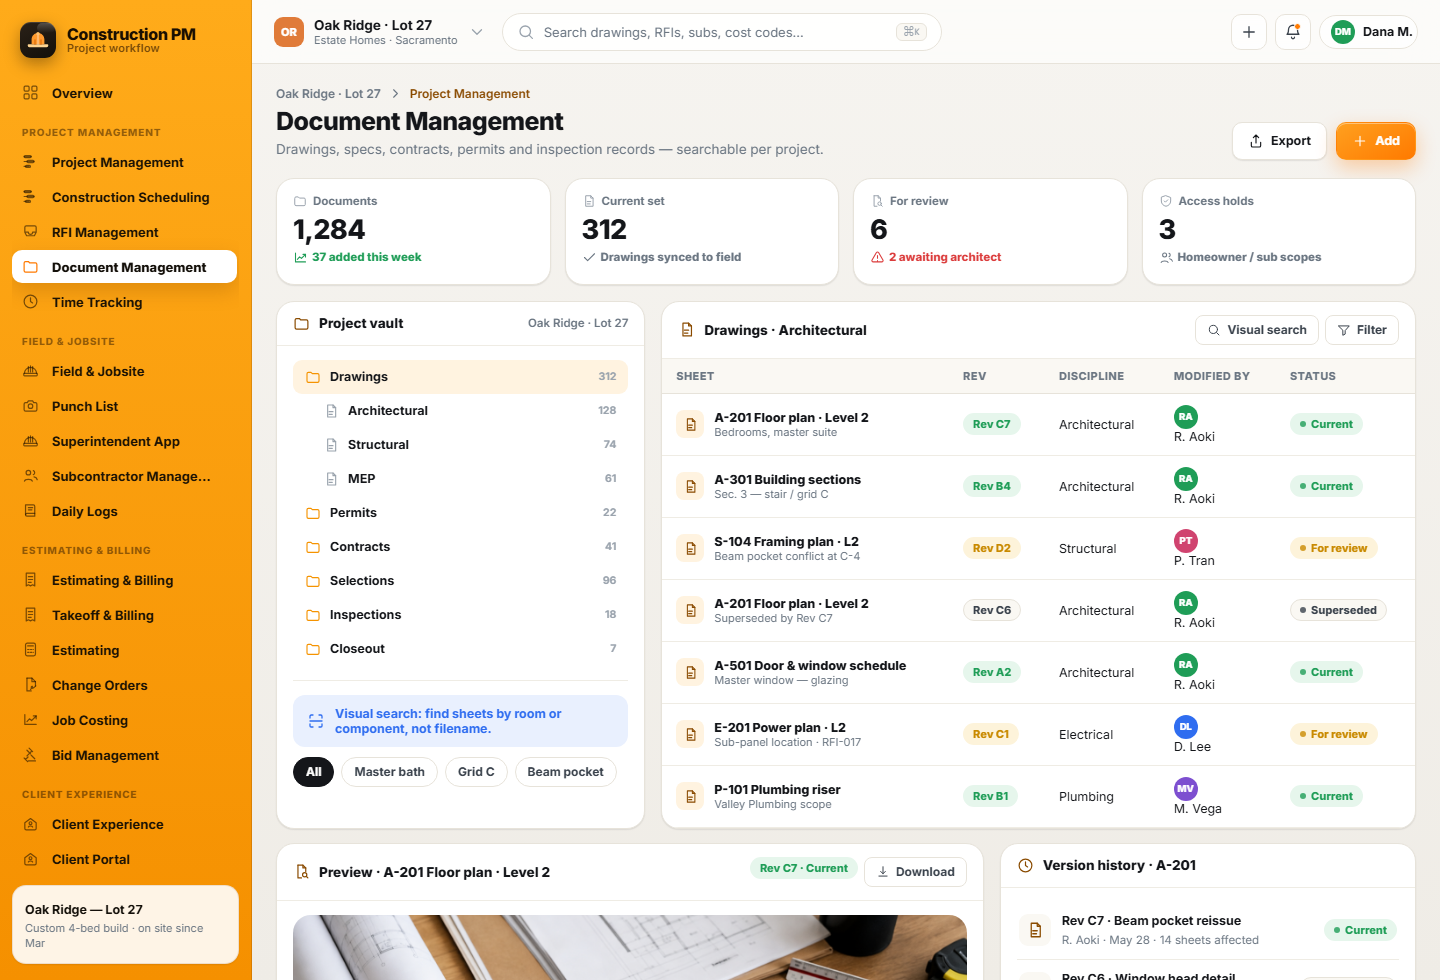
Task: Click the sheet icon for P-101 Plumbing riser
Action: pyautogui.click(x=690, y=796)
